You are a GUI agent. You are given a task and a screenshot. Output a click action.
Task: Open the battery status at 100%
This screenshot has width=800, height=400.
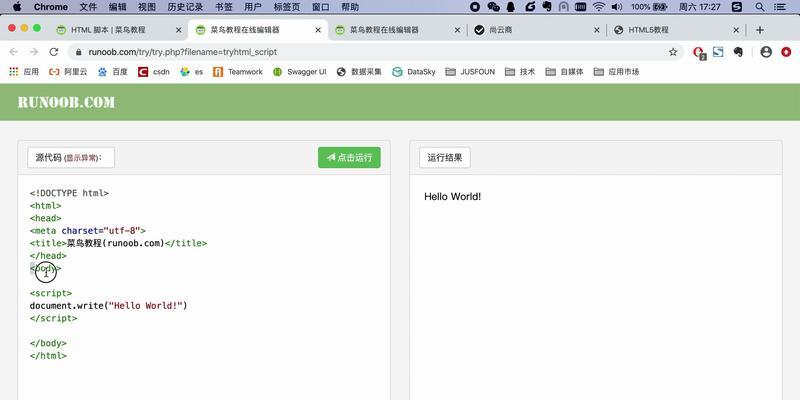pyautogui.click(x=649, y=7)
